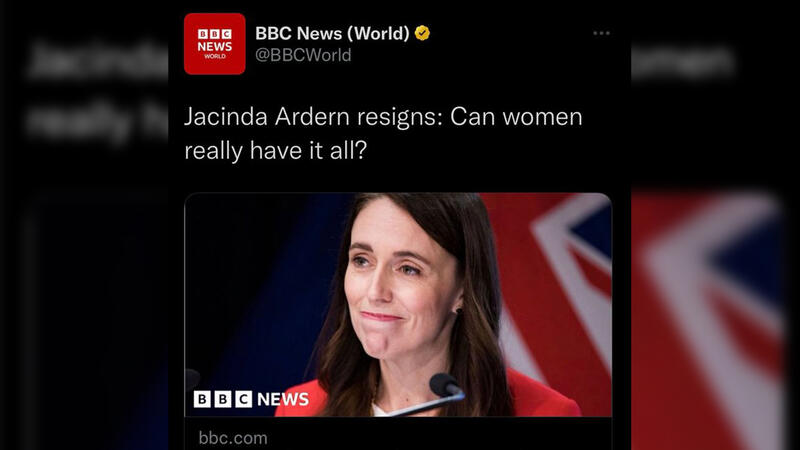This screenshot has width=800, height=450.
Task: Open the three-dot more options menu
Action: tap(601, 33)
